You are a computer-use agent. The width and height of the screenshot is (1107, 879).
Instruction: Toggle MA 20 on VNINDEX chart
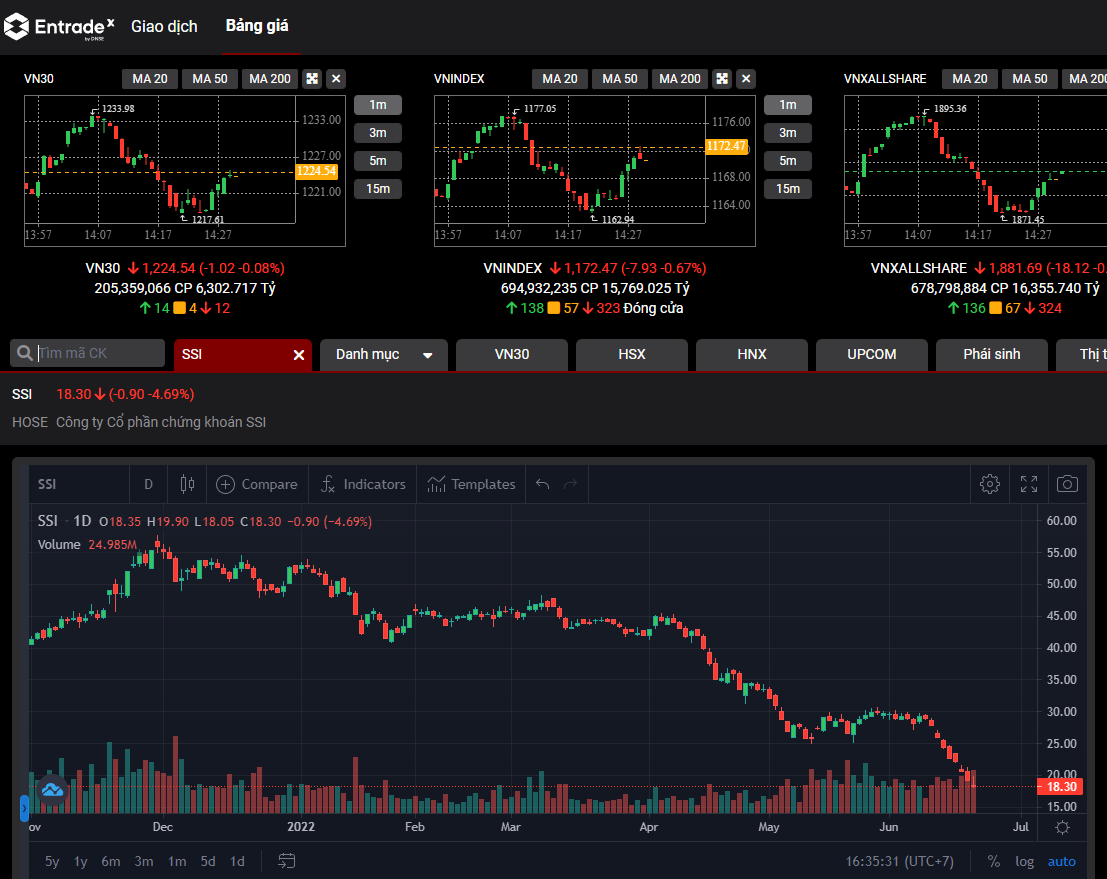pos(560,78)
